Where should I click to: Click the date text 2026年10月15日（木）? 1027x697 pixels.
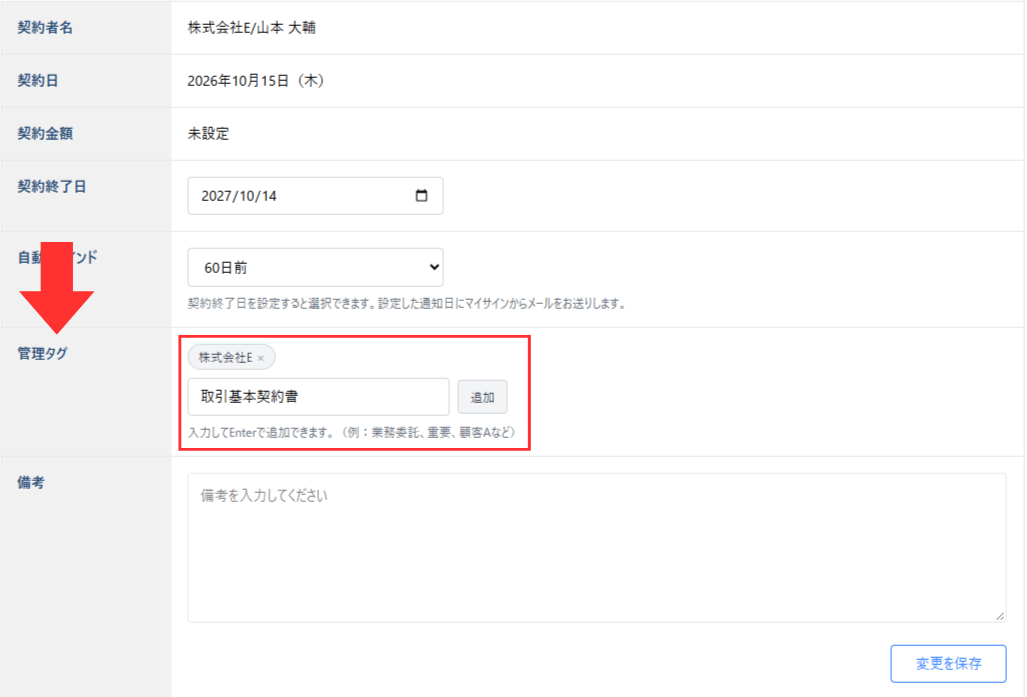click(255, 81)
